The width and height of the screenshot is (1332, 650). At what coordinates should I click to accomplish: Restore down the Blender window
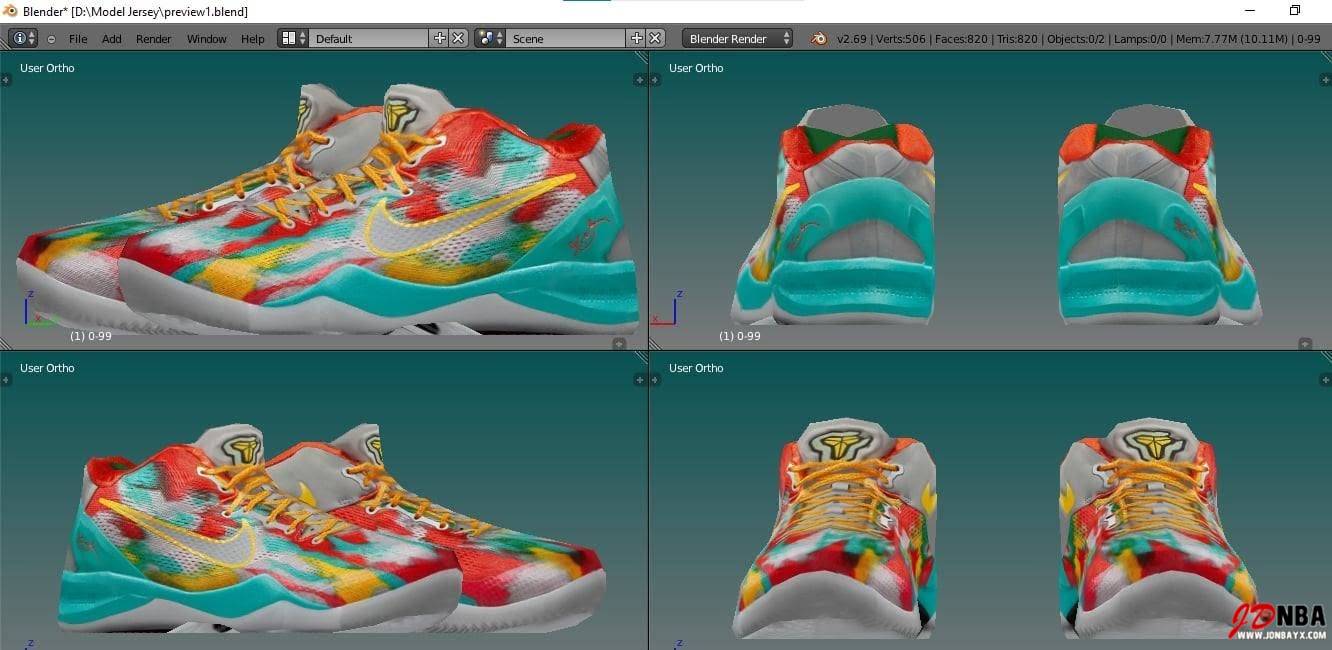(x=1295, y=10)
